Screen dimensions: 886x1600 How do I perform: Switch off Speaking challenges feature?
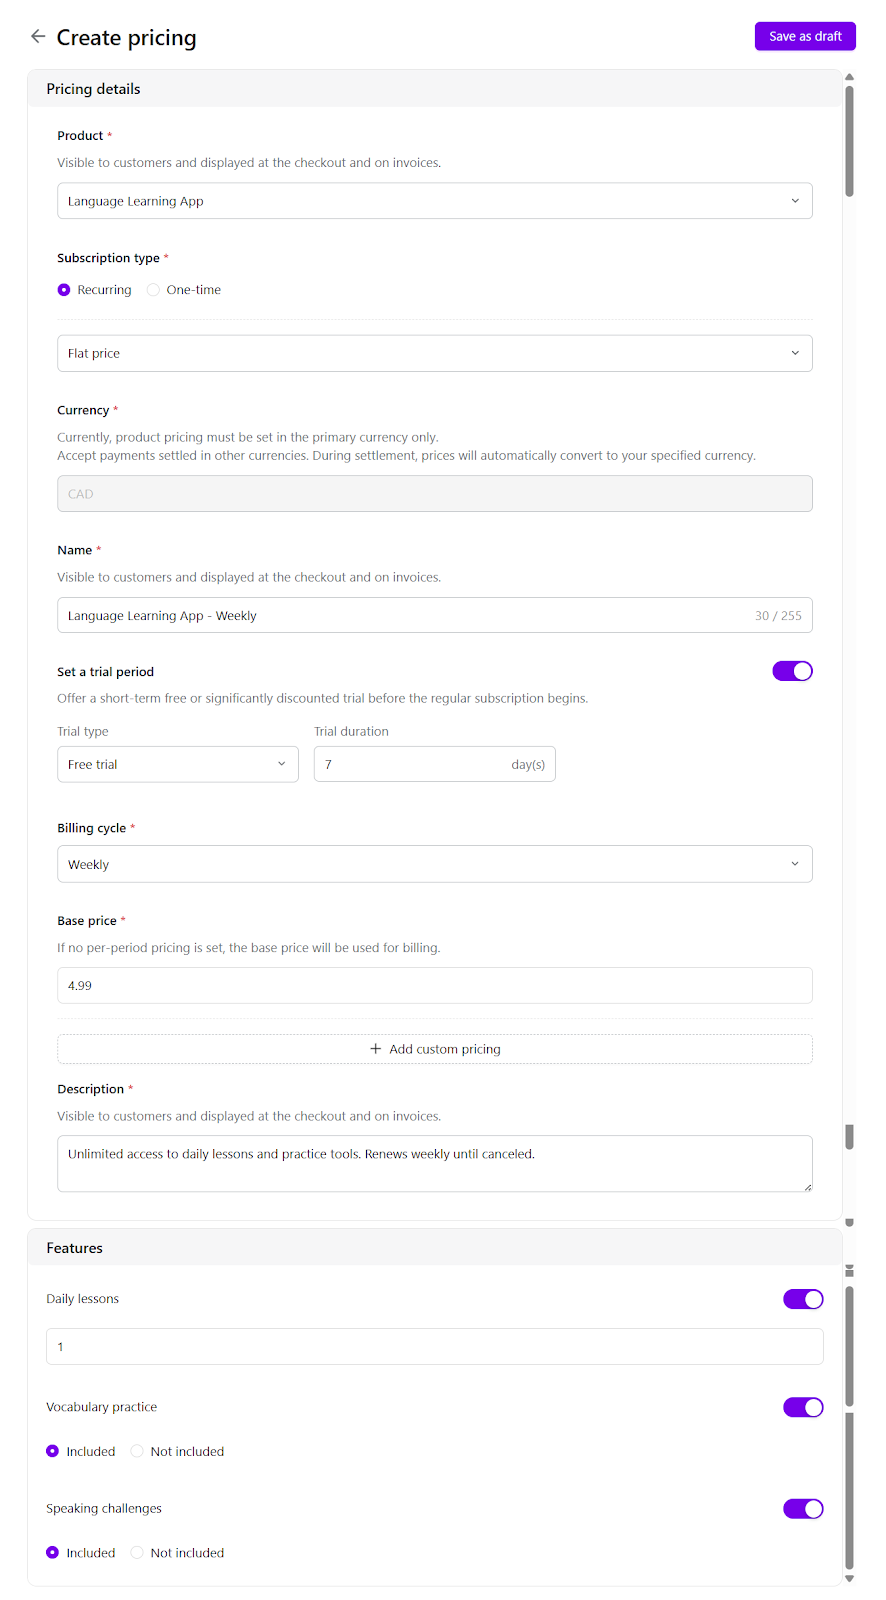[x=802, y=1509]
